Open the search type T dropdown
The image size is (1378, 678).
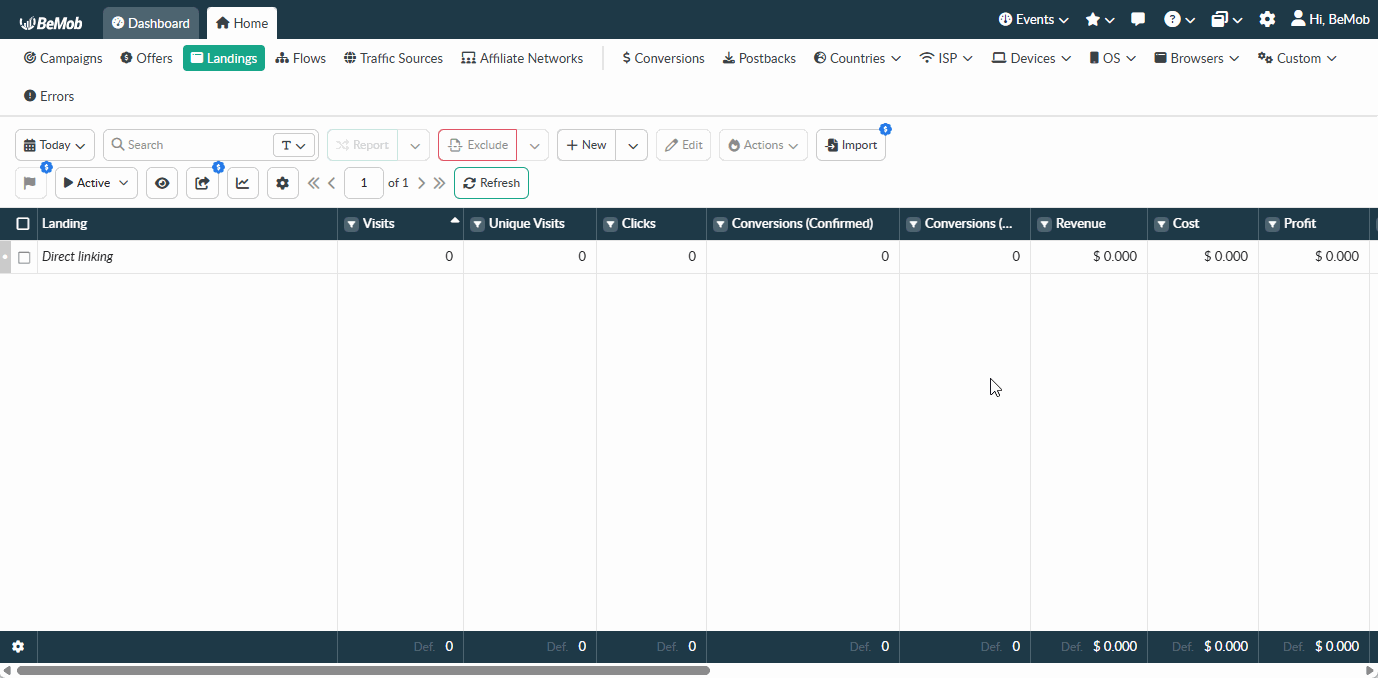pyautogui.click(x=293, y=145)
